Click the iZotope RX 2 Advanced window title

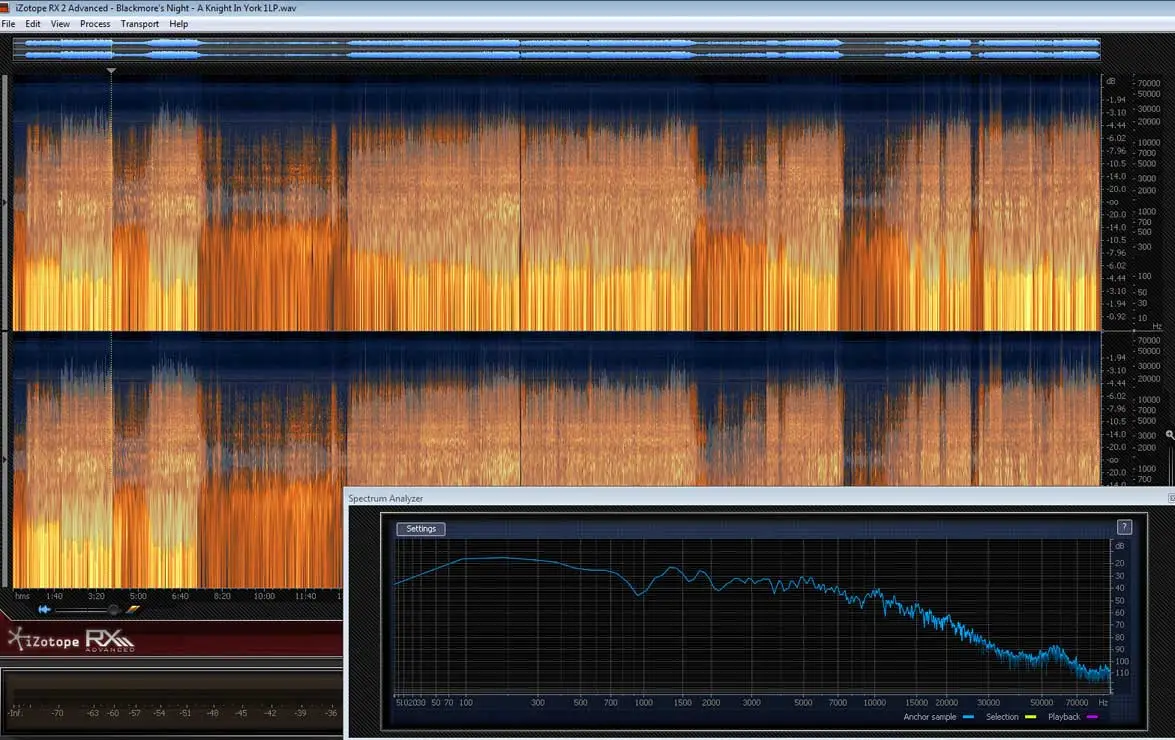pos(156,8)
